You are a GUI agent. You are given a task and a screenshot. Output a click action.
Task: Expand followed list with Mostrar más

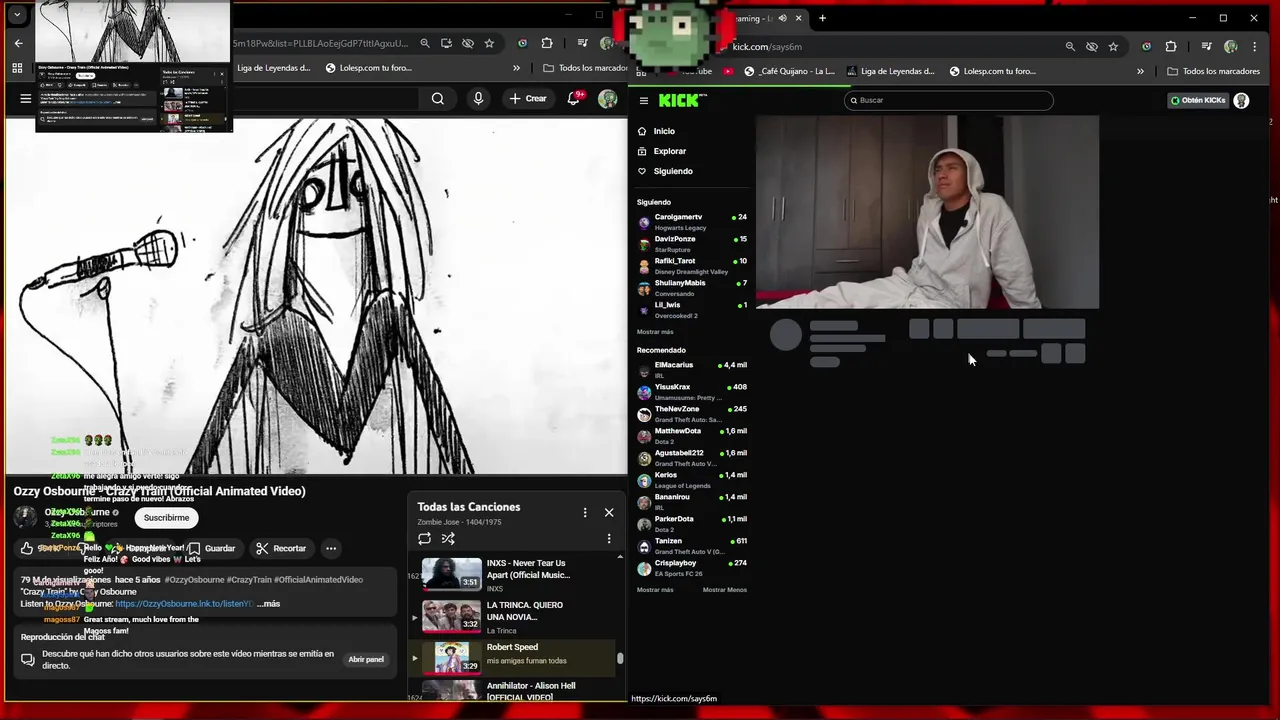click(655, 332)
